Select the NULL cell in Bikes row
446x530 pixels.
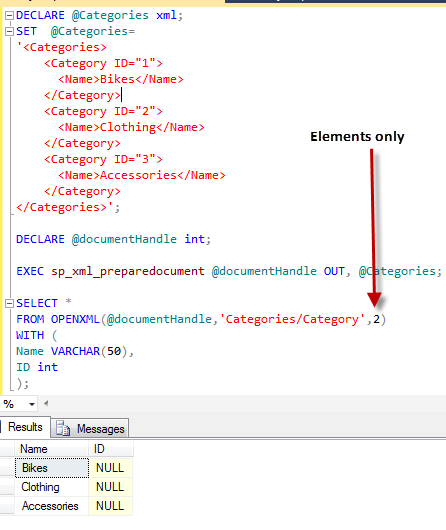111,468
